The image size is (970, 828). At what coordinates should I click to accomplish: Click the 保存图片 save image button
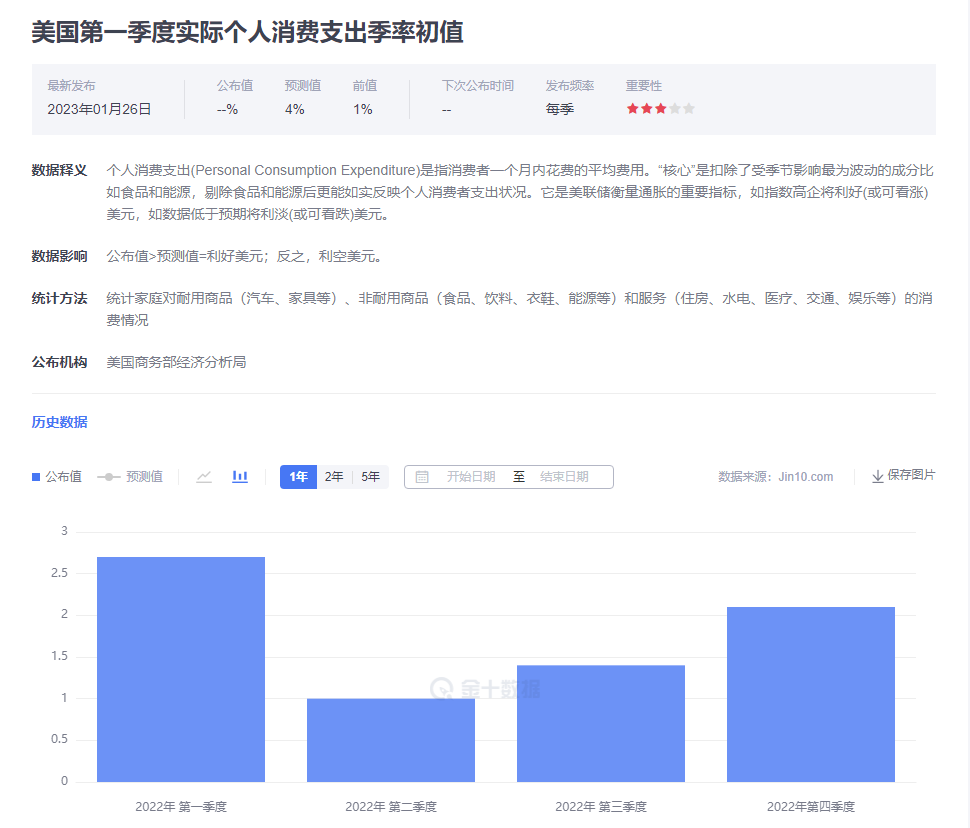905,477
